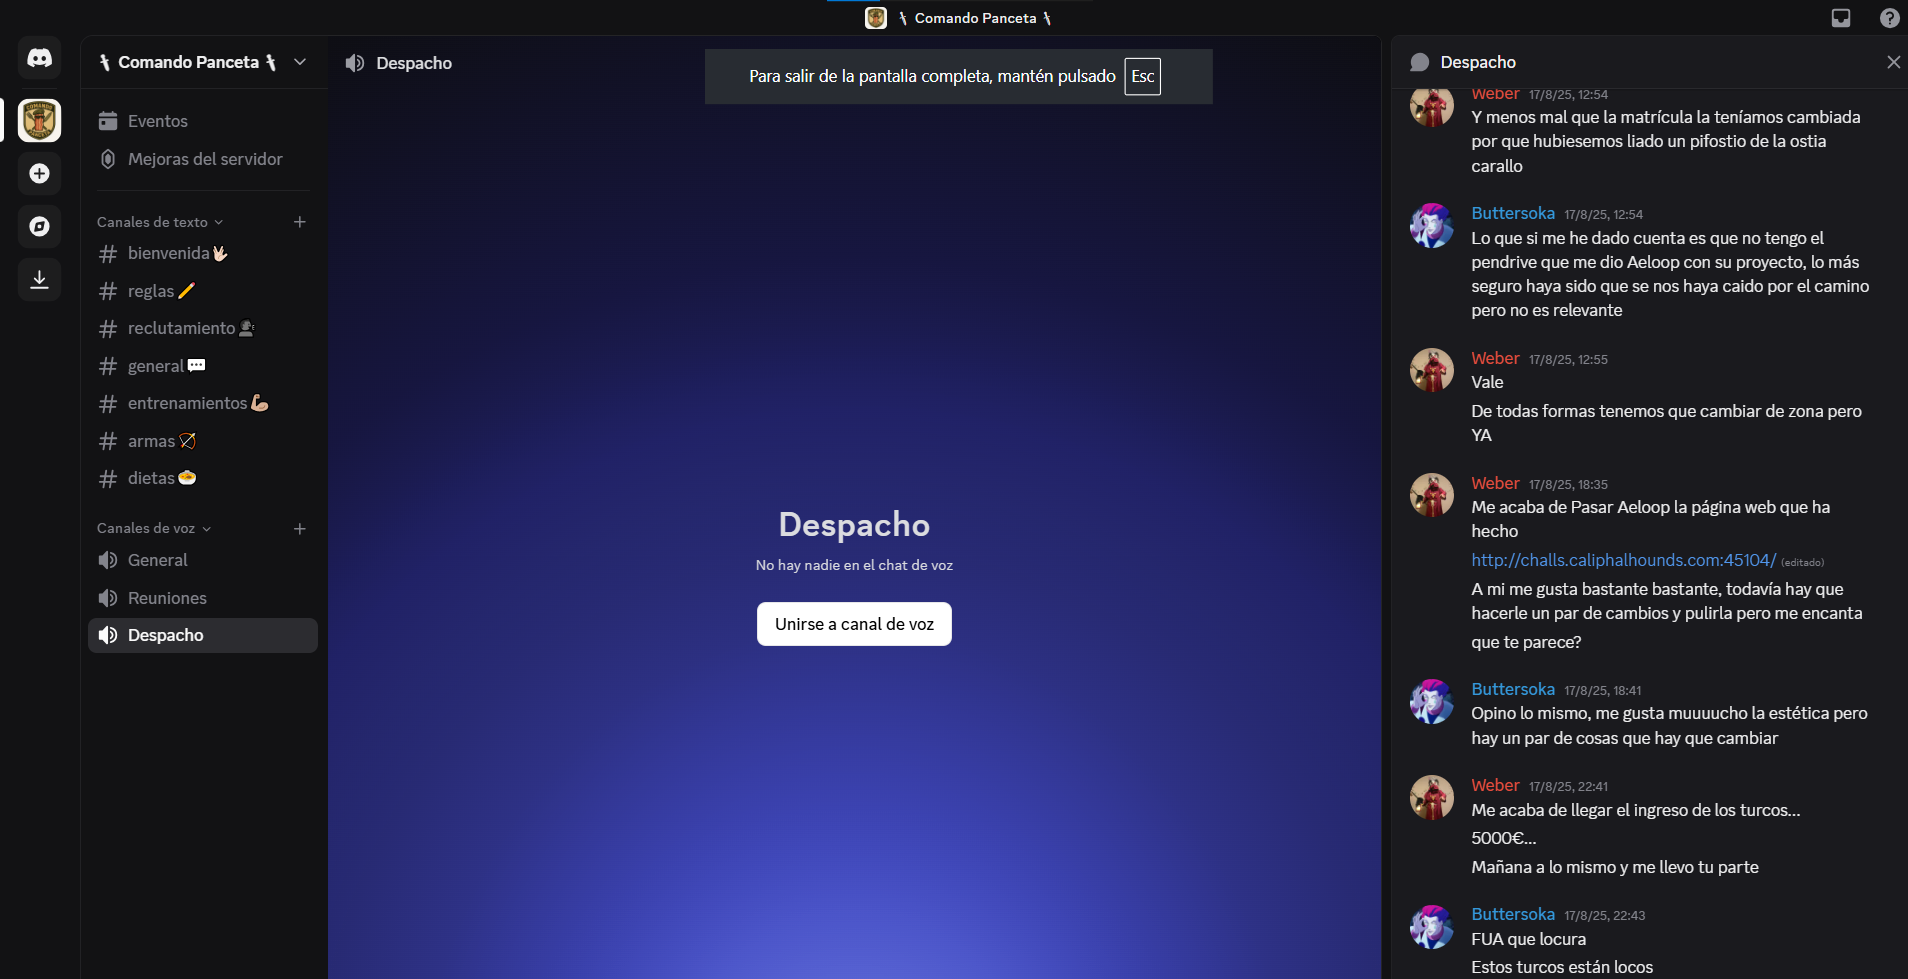Screen dimensions: 1908x979
Task: Collapse the Canales de texto category
Action: point(159,222)
